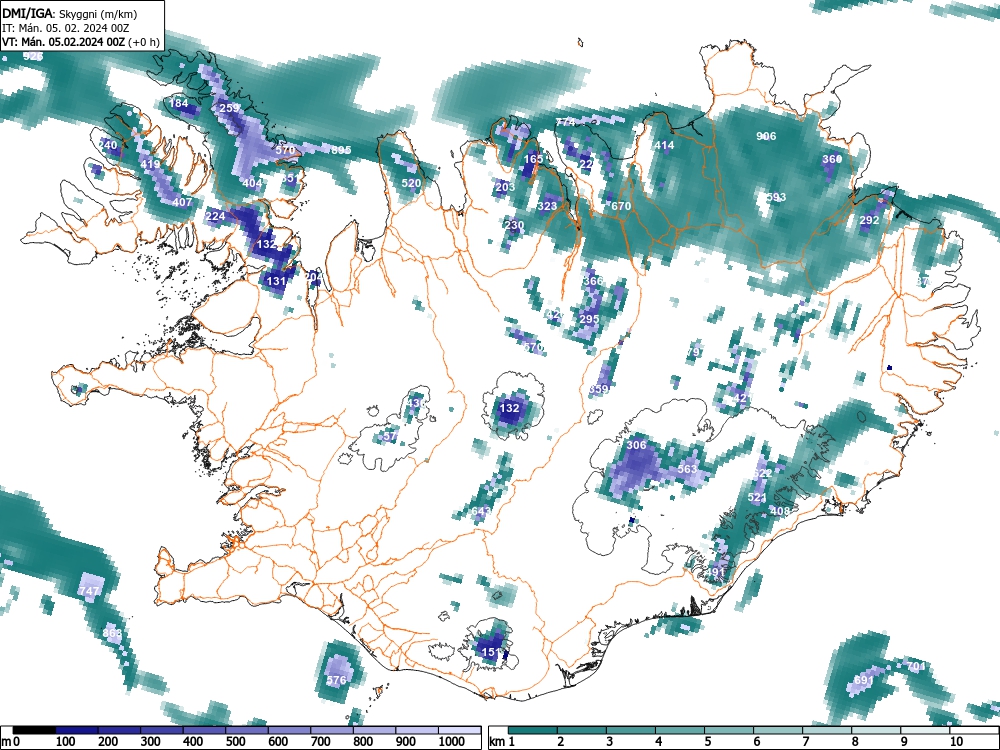Pick the dark teal 1–2 km legend swatch
The width and height of the screenshot is (1000, 750).
pos(533,730)
